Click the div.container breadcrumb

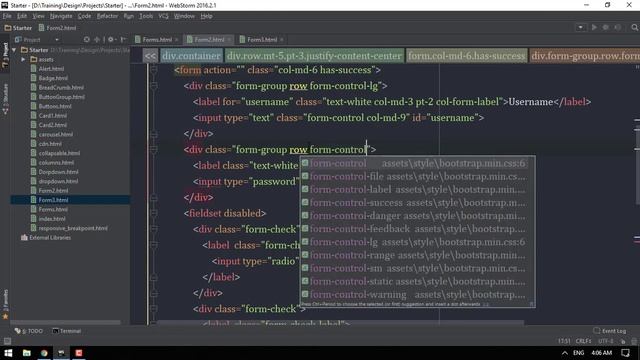[x=191, y=56]
